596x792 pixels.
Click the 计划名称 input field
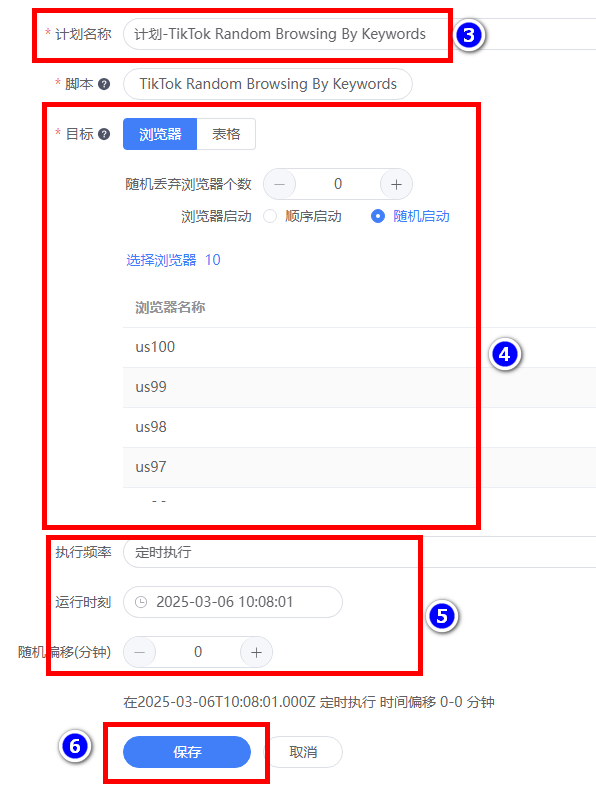360,34
